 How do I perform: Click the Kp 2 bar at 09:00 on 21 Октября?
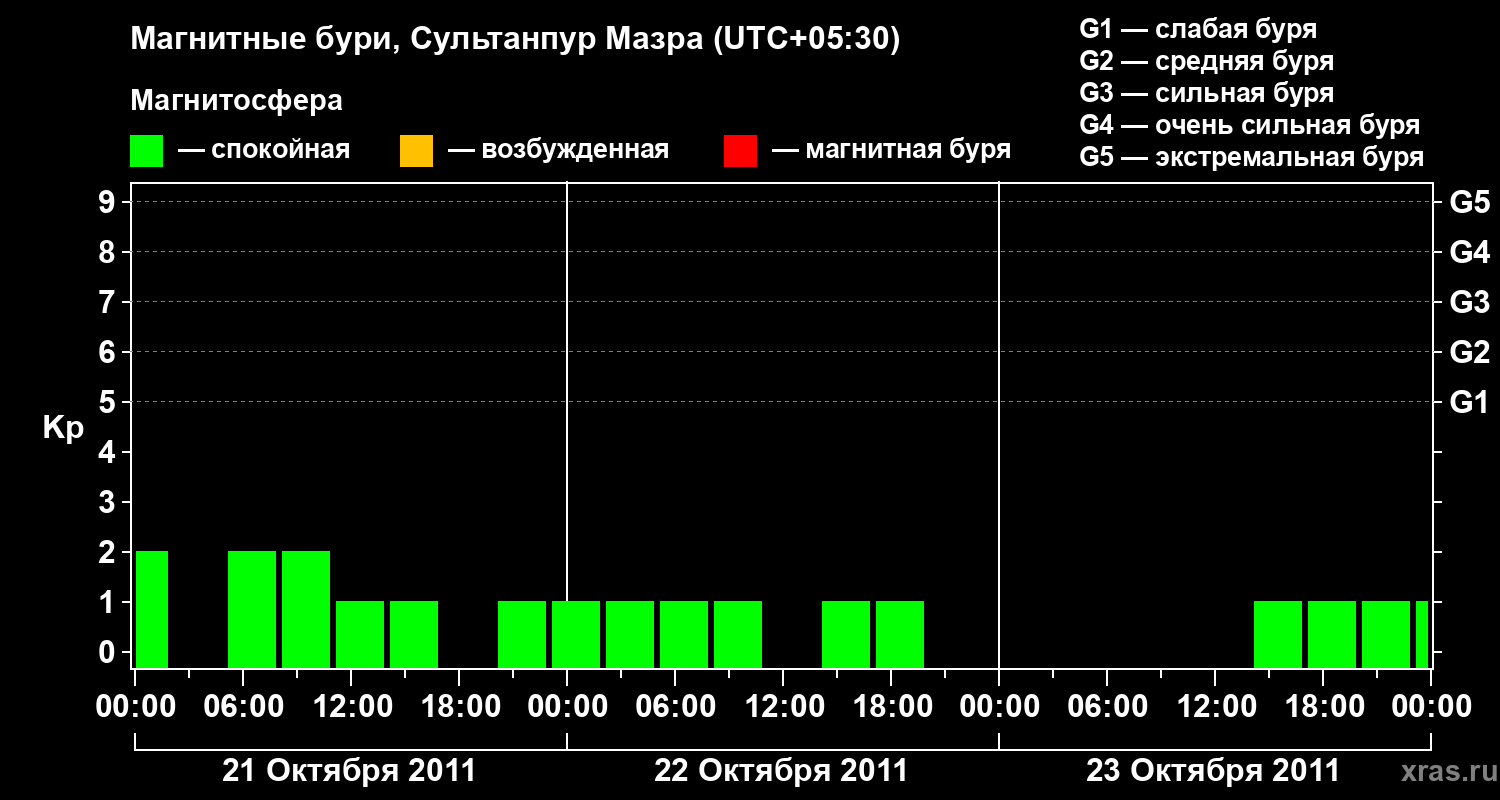[306, 609]
